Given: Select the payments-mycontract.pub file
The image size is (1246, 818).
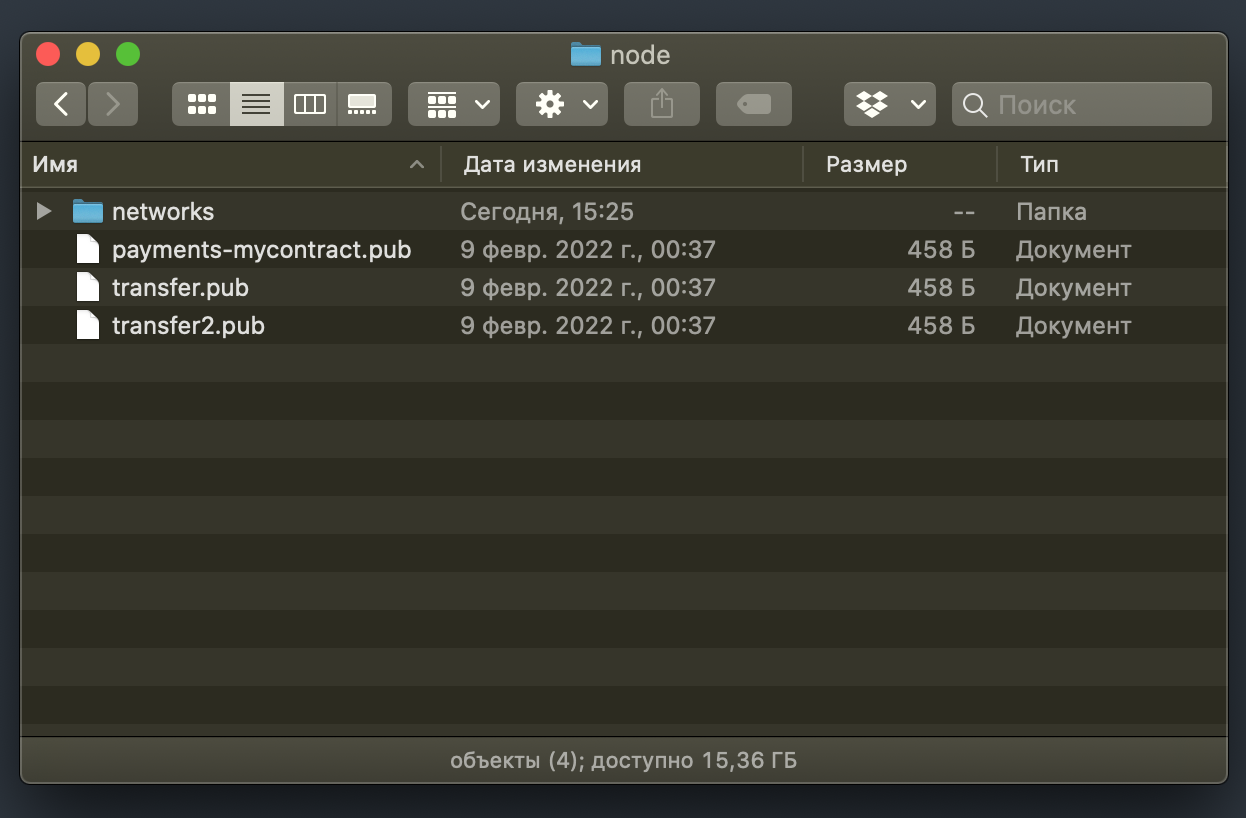Looking at the screenshot, I should (x=261, y=250).
